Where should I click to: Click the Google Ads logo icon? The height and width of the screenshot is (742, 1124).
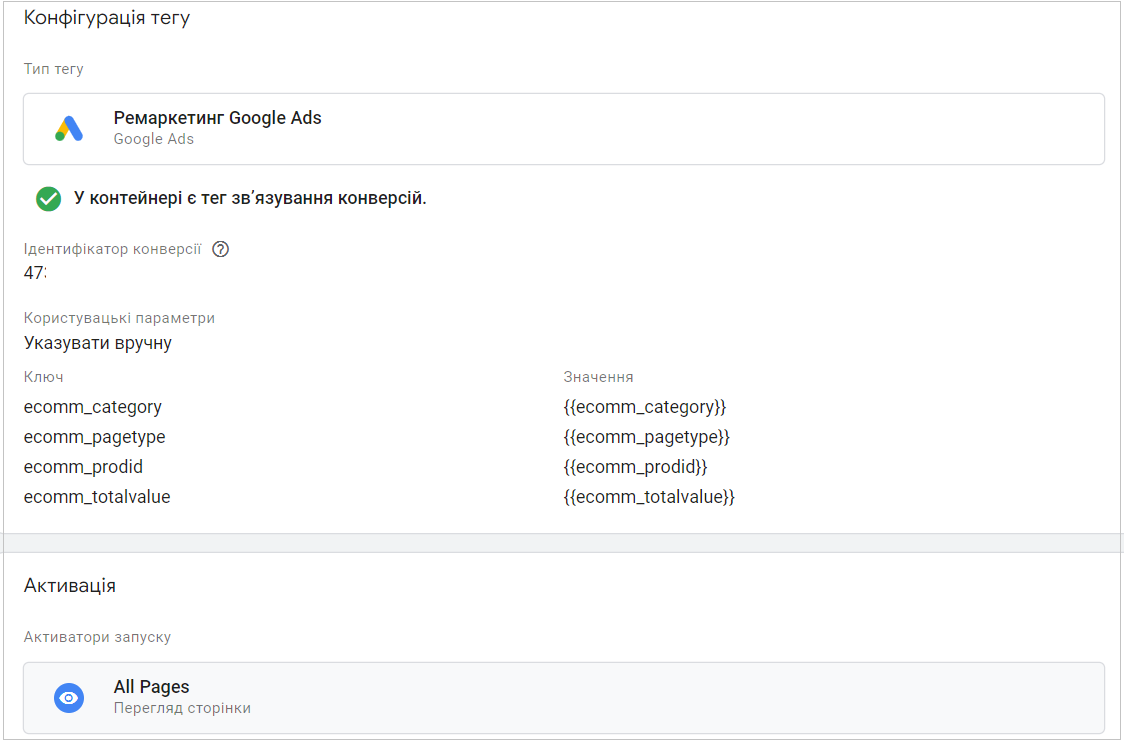coord(70,128)
